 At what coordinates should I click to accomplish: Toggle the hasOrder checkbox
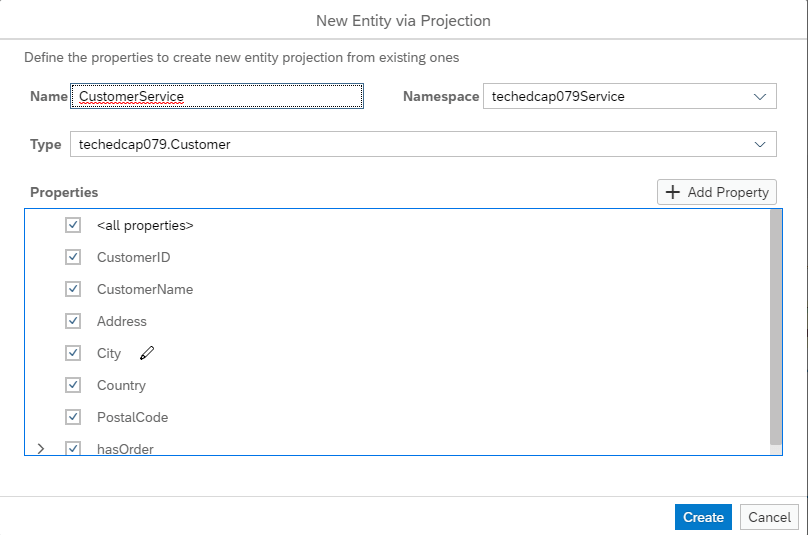[x=73, y=448]
